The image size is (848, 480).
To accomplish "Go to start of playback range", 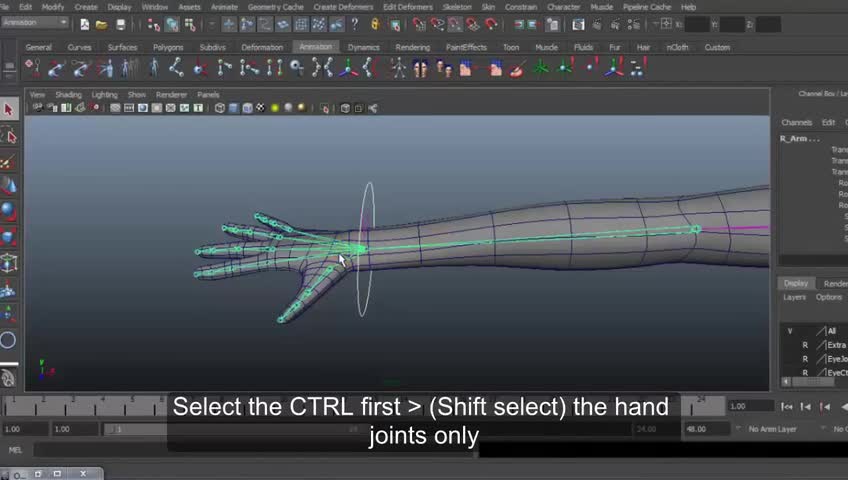I will tap(787, 406).
